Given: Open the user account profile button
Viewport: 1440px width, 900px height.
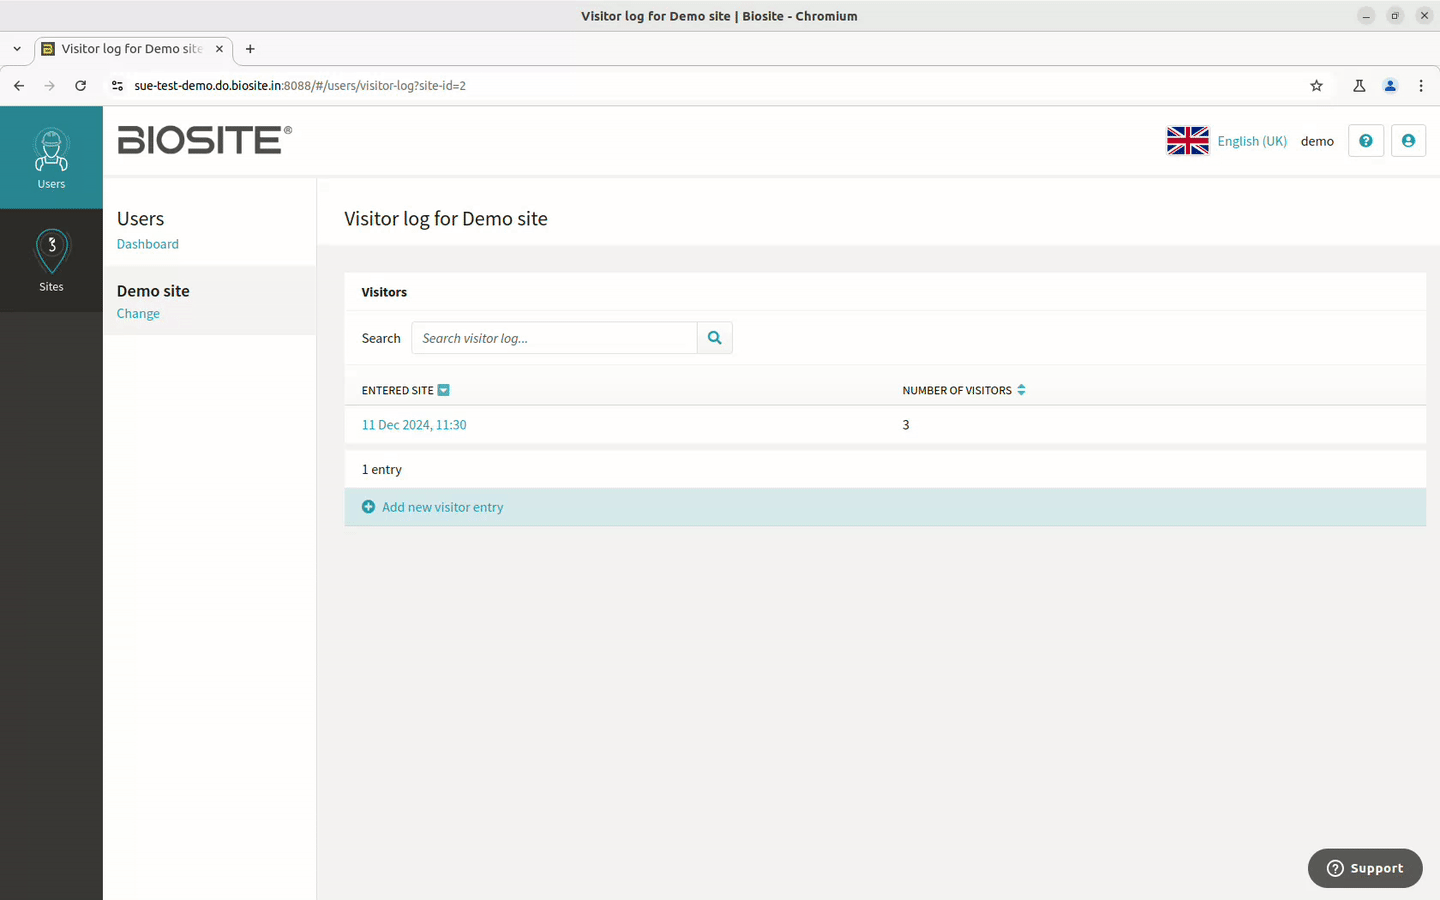Looking at the screenshot, I should pos(1408,141).
